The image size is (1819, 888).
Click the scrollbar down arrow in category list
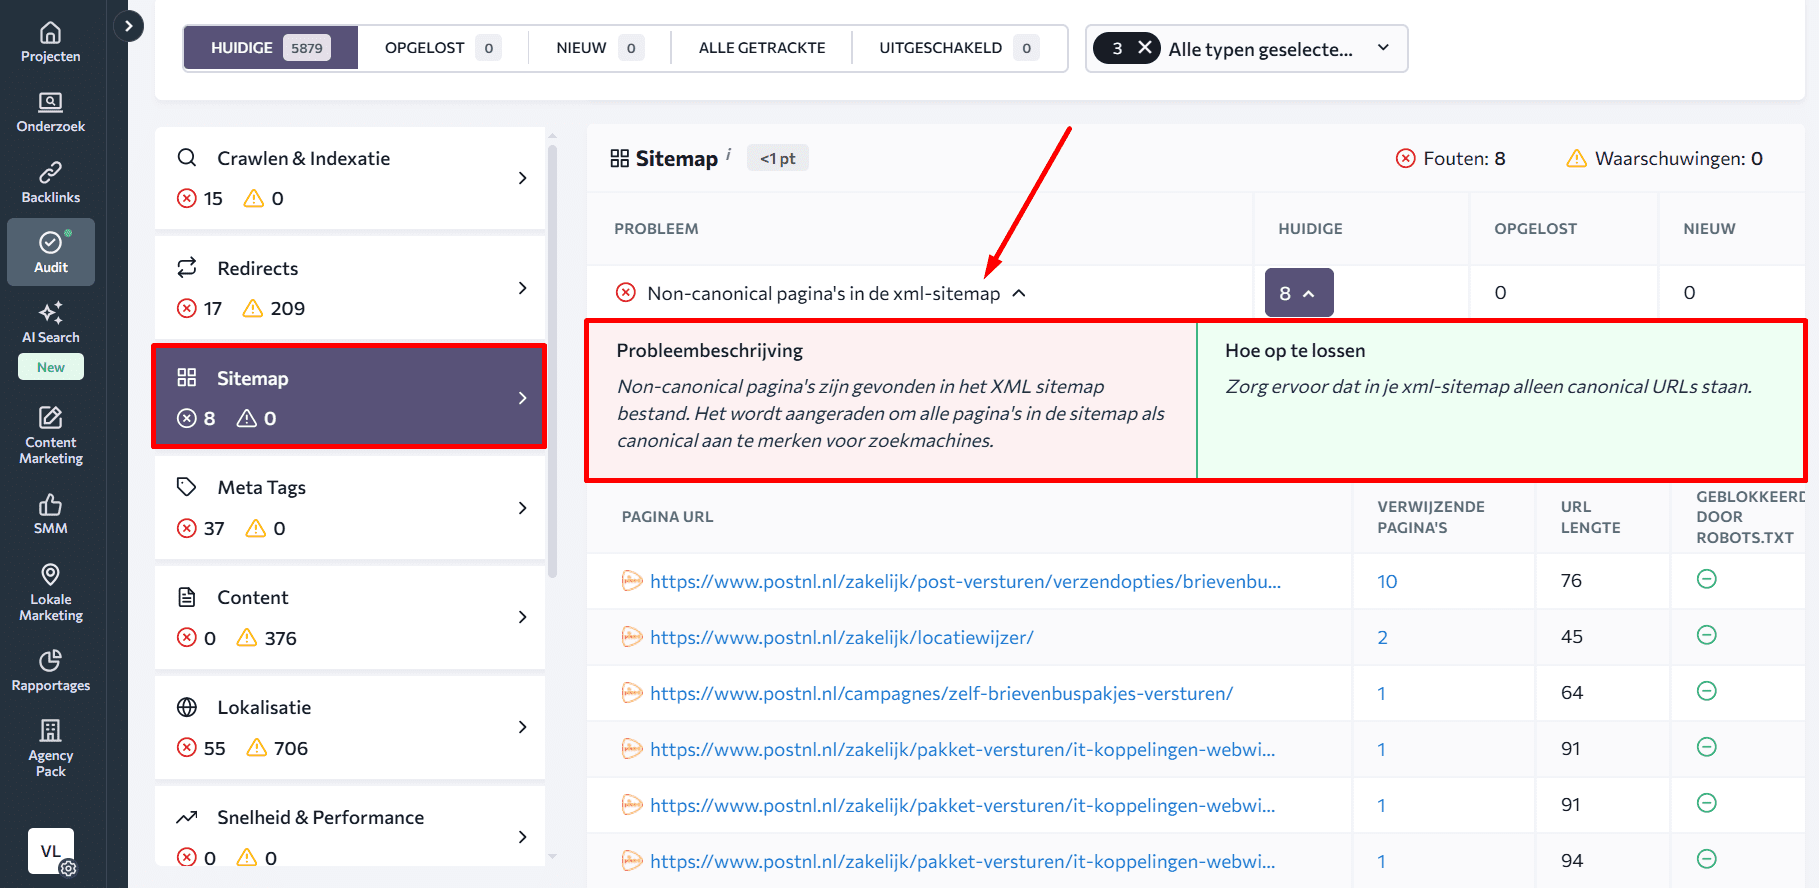552,856
